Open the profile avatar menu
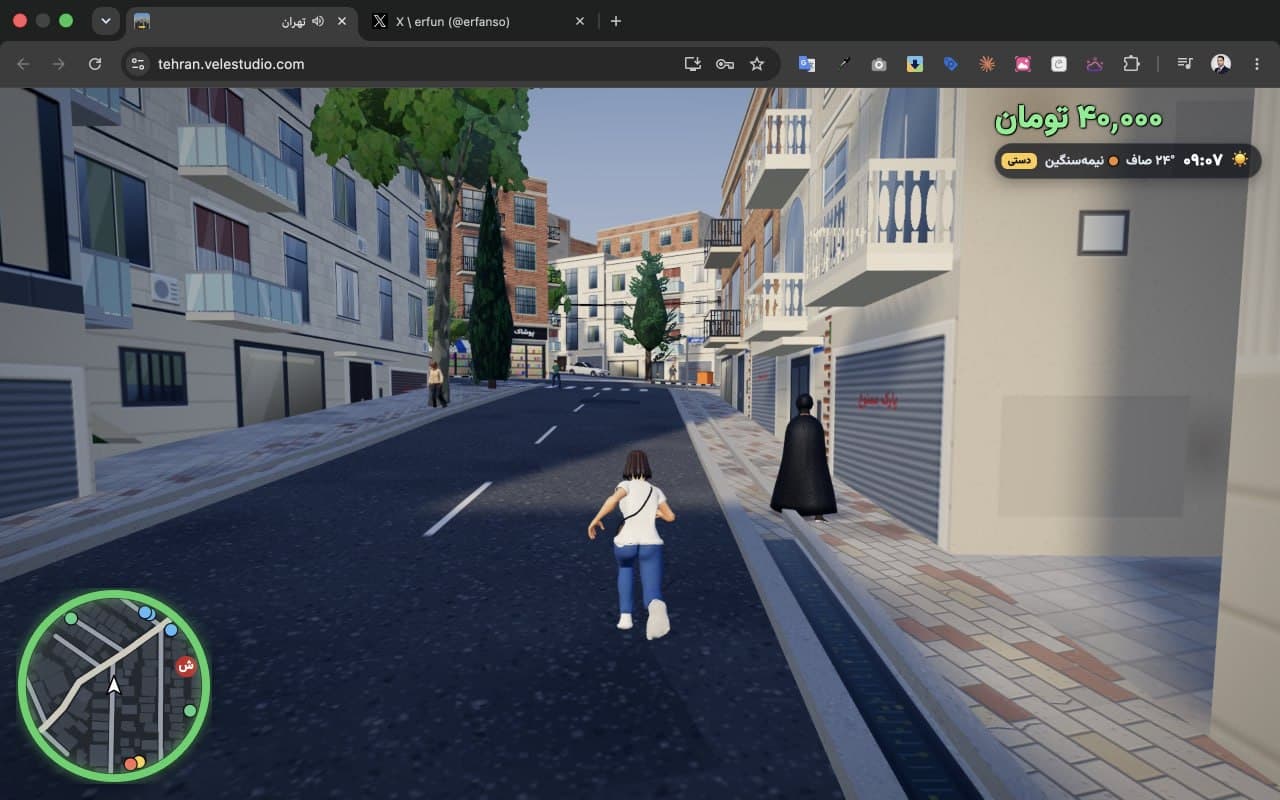The image size is (1280, 800). tap(1221, 64)
